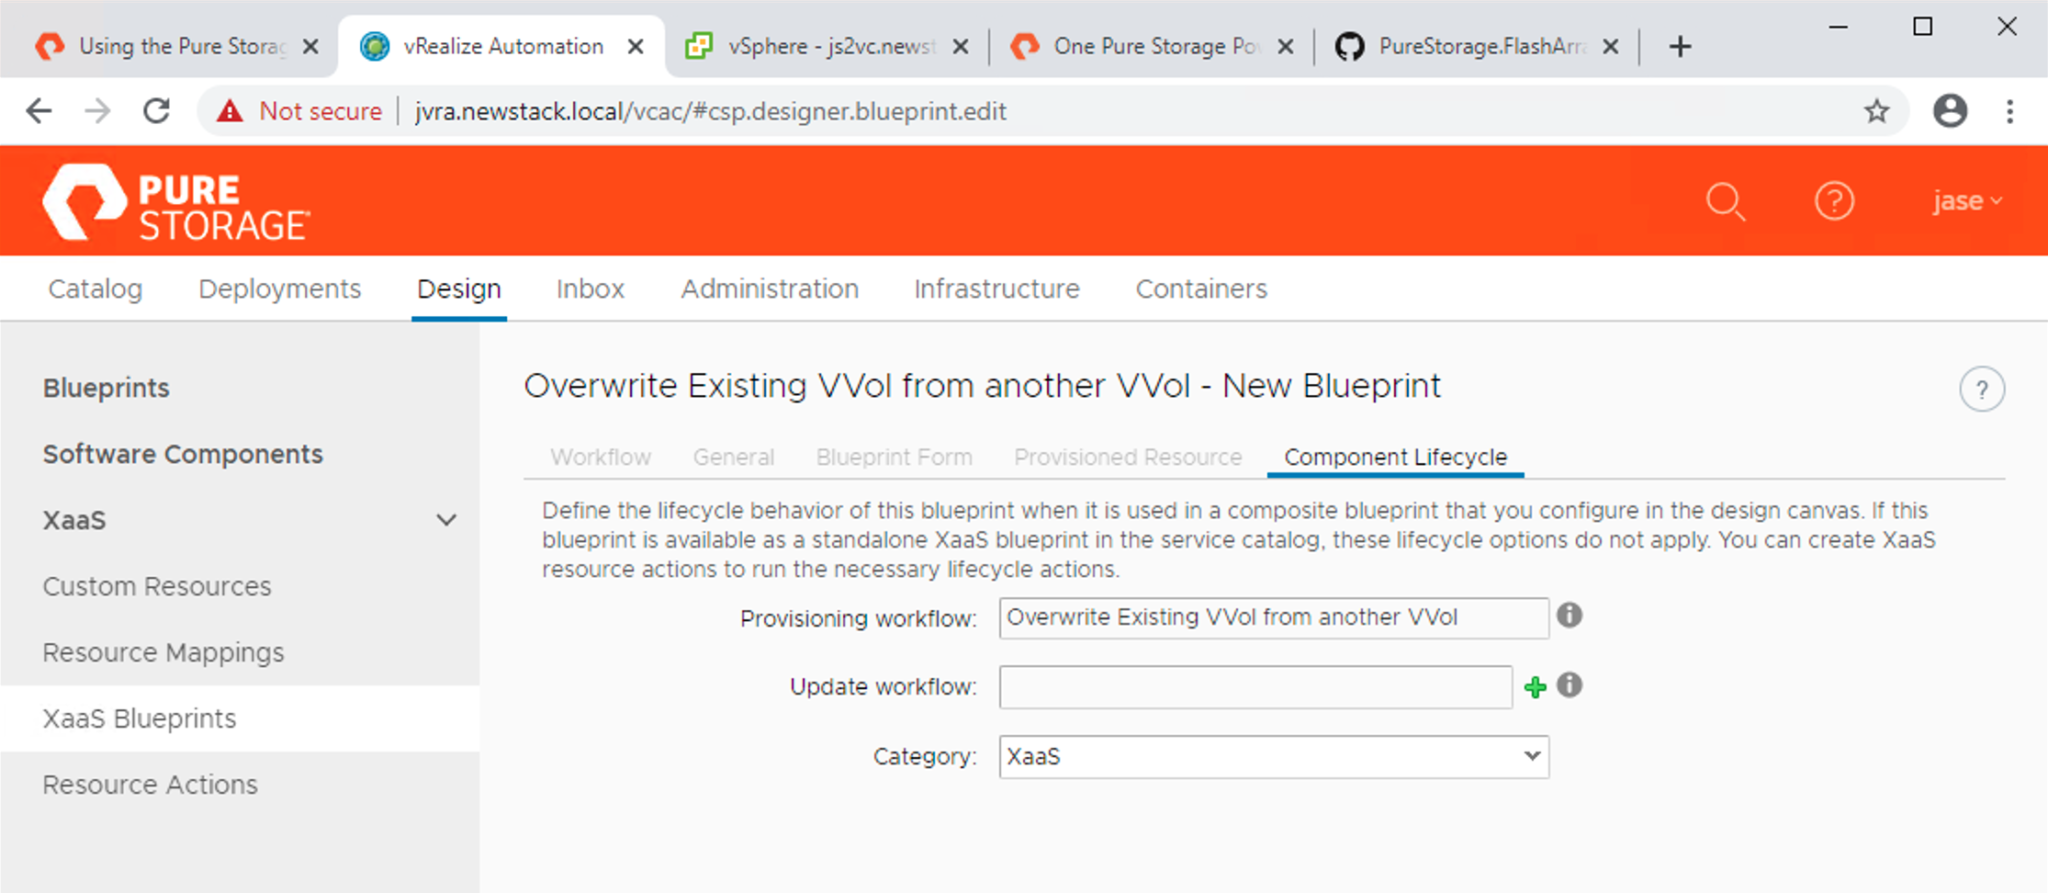The image size is (2048, 893).
Task: Open the Category dropdown showing XaaS
Action: [1273, 757]
